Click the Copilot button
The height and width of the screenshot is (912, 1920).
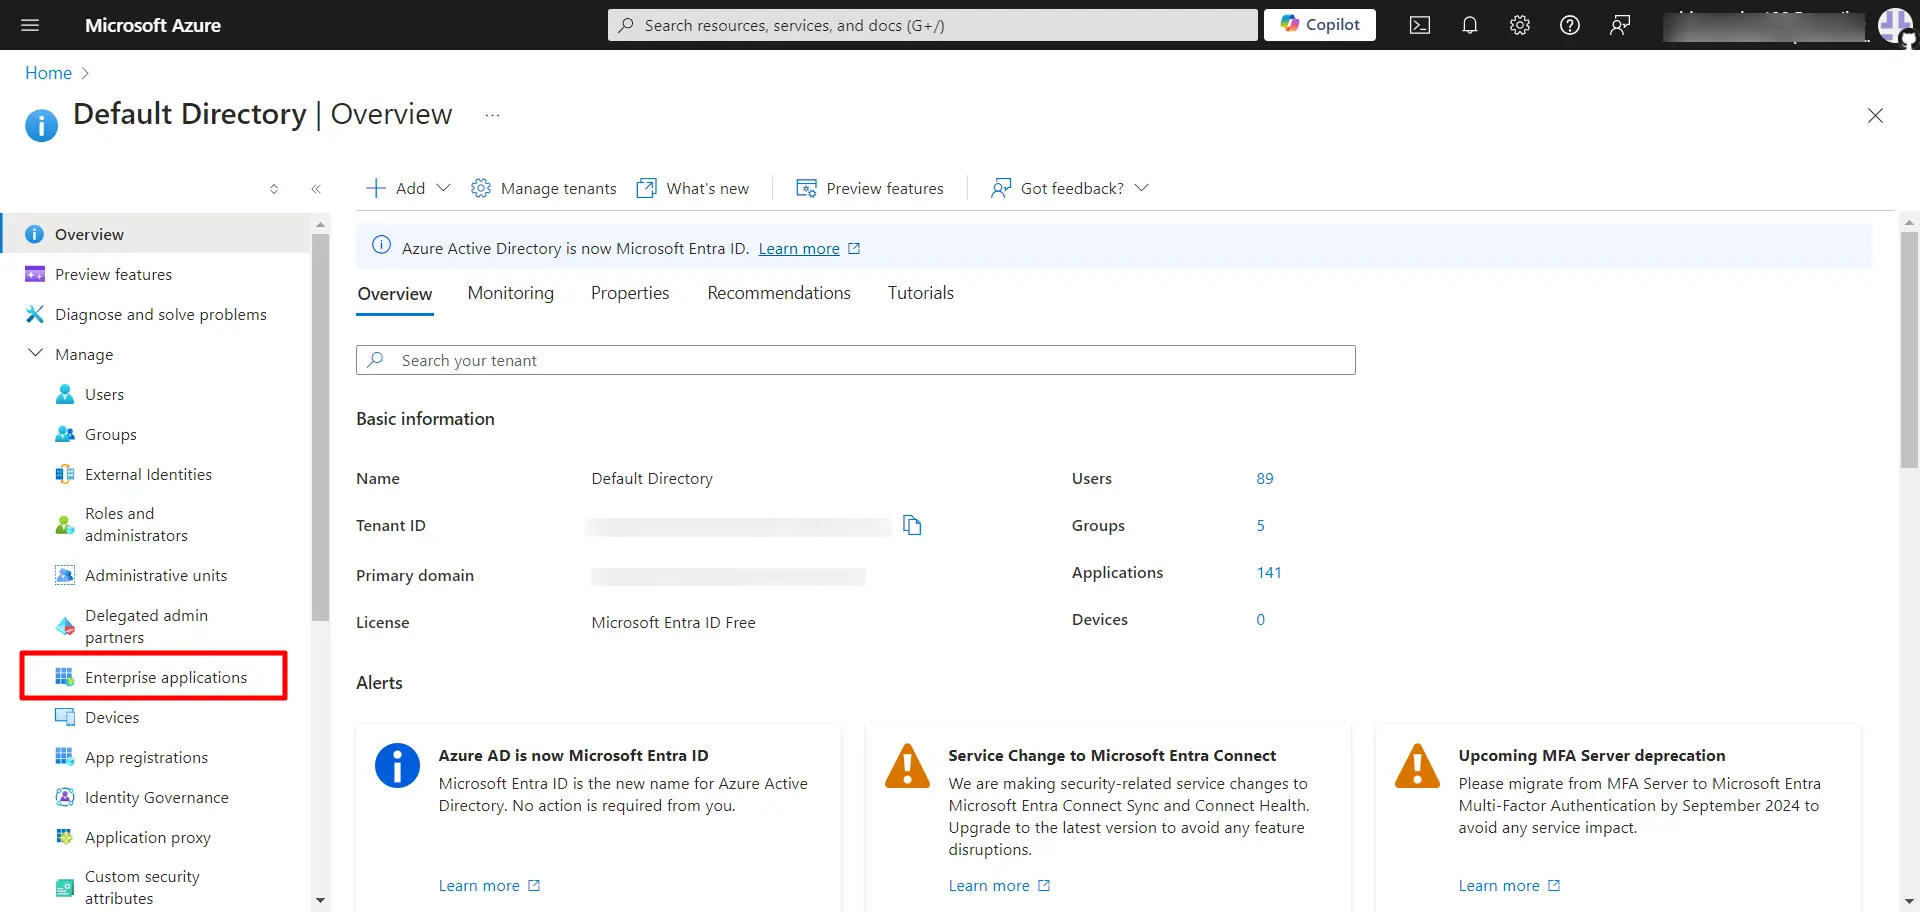[x=1320, y=25]
